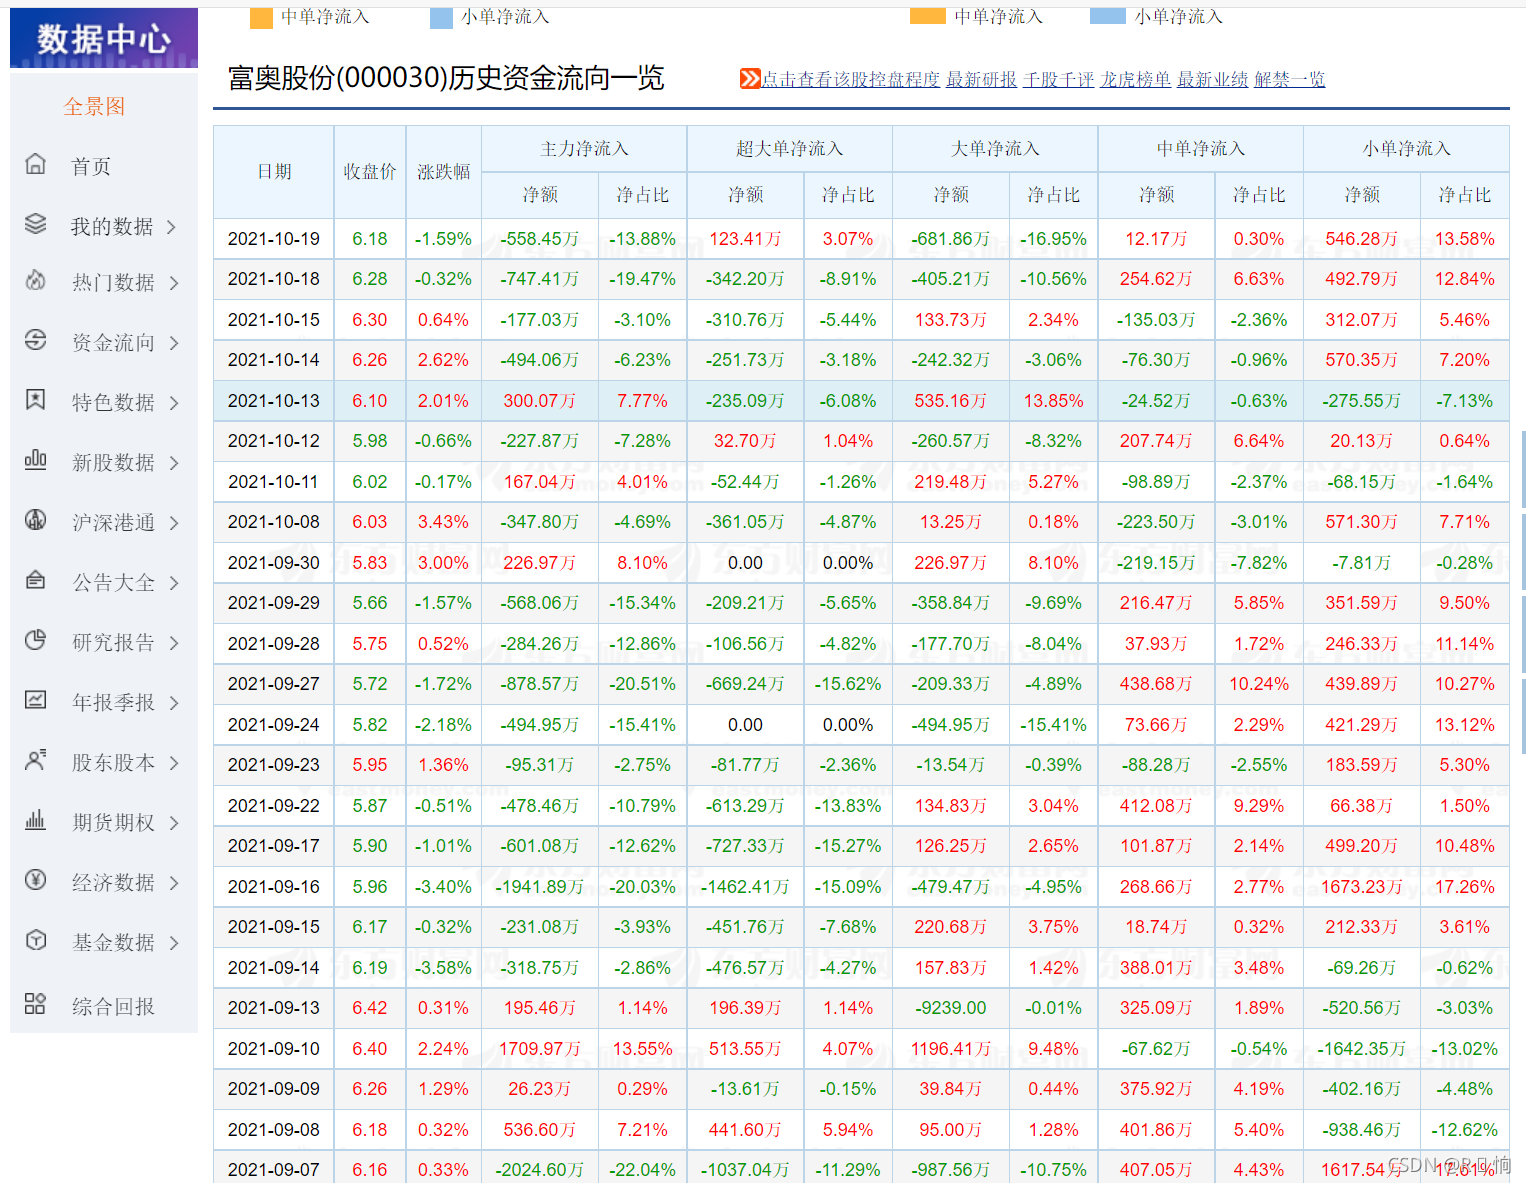
Task: Open the 龙虎榜单 link
Action: pyautogui.click(x=1135, y=79)
